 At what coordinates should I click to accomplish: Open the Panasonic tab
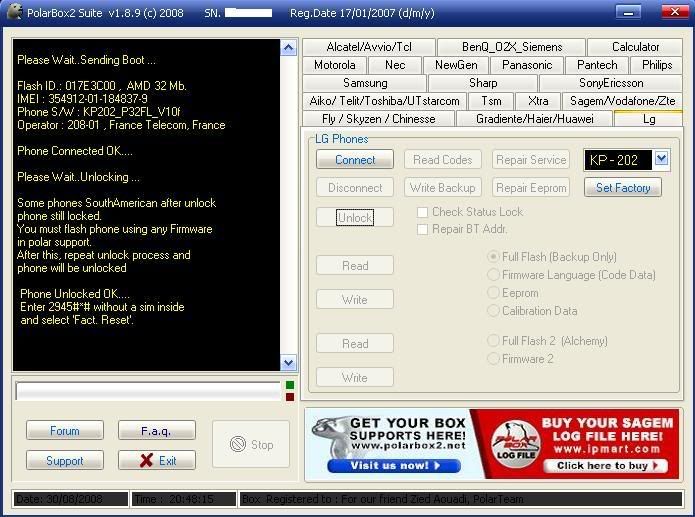pyautogui.click(x=527, y=65)
